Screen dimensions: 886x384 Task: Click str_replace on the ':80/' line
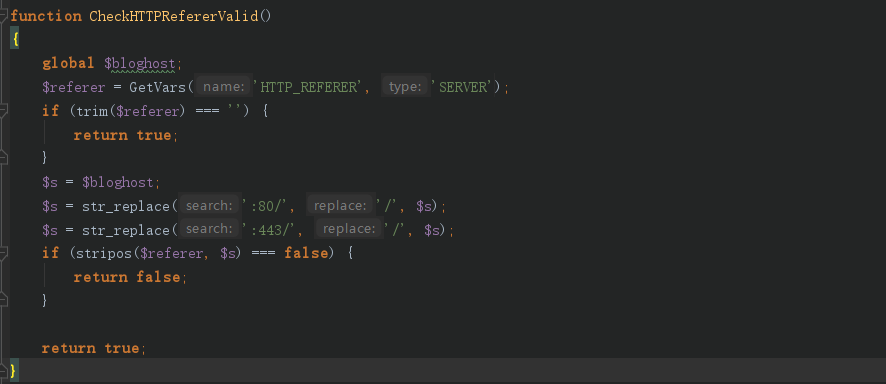click(x=126, y=206)
